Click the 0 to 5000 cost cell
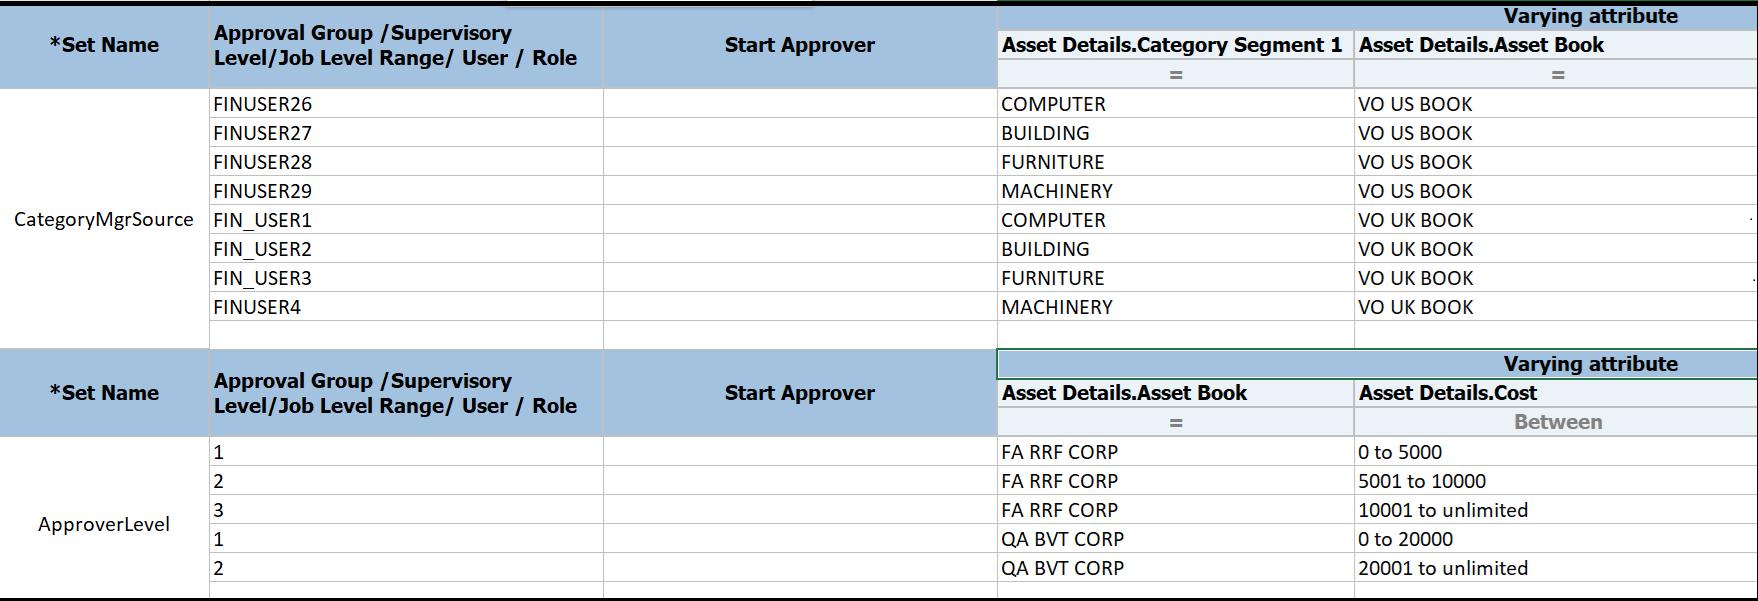This screenshot has width=1758, height=601. 1556,452
